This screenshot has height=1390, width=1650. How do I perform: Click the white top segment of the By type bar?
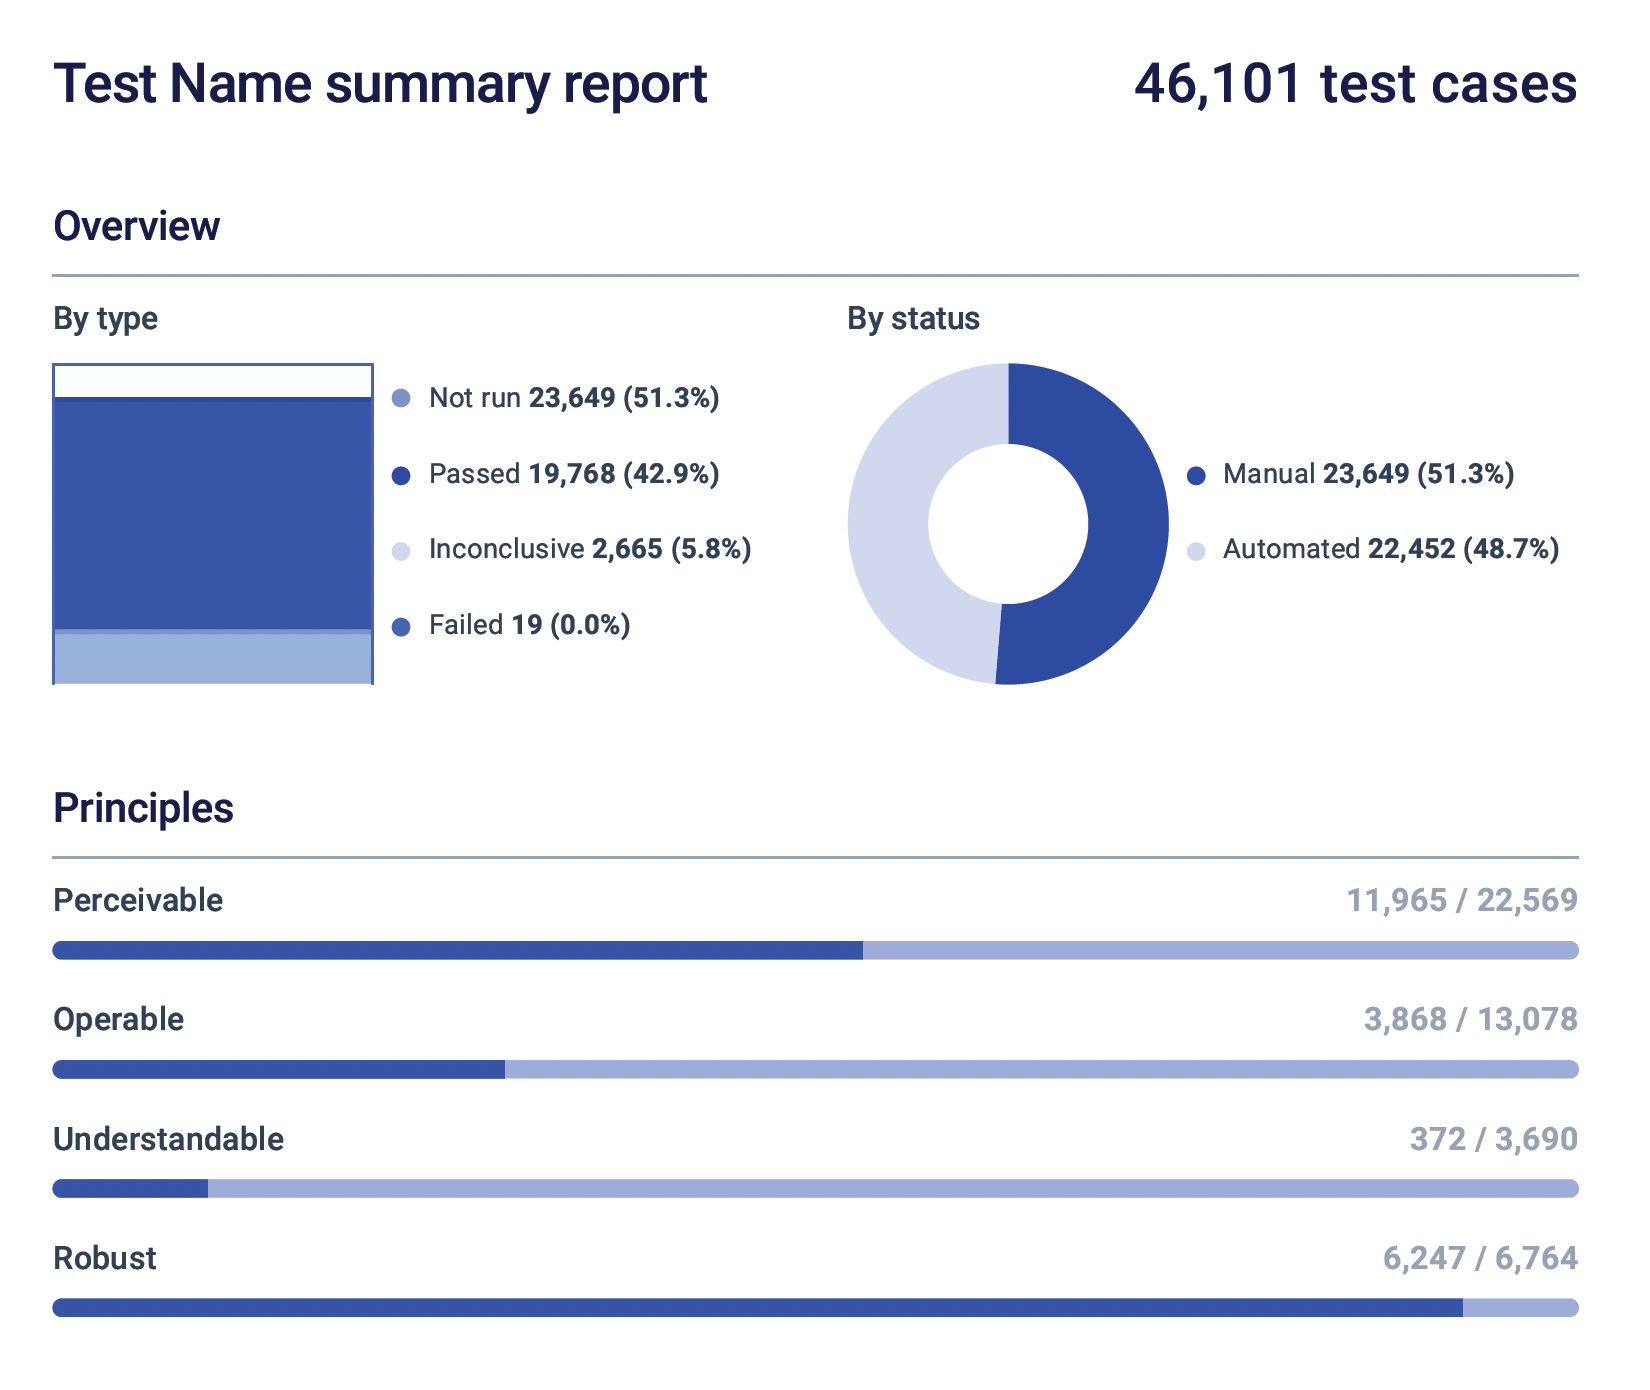pos(213,381)
